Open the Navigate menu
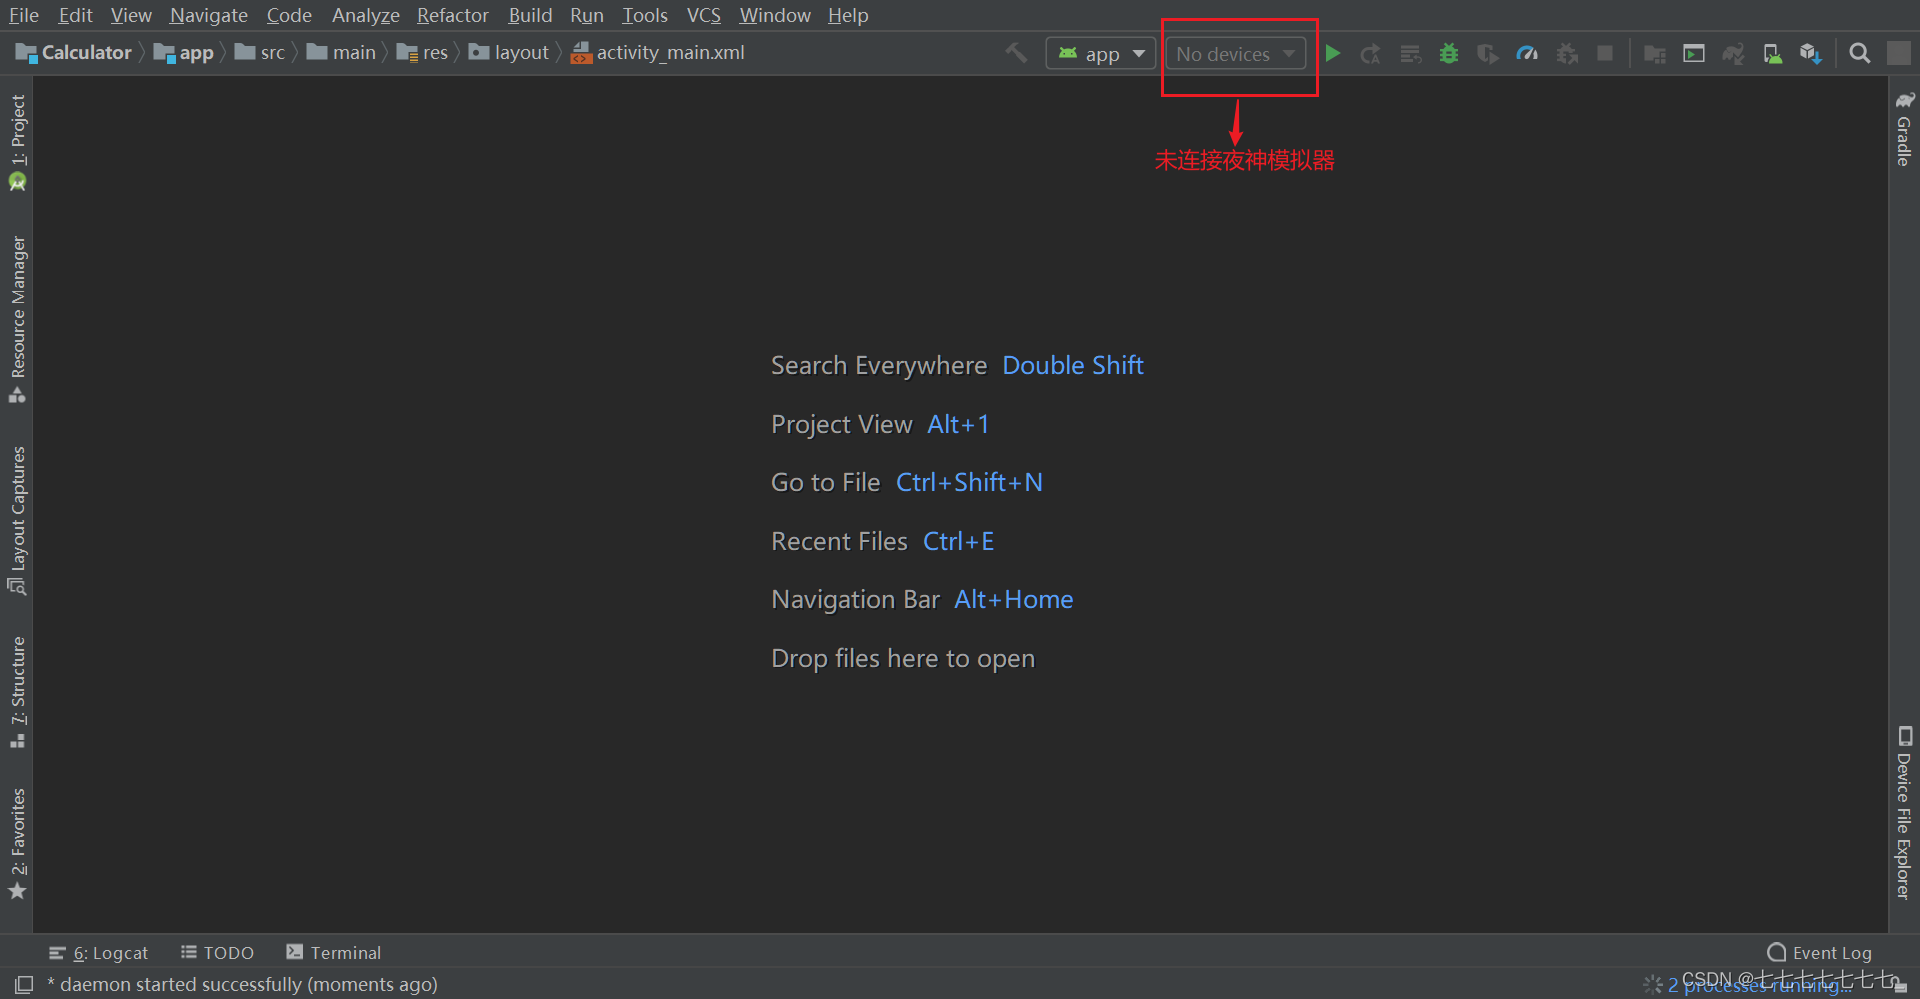Screen dimensions: 1920x999 pos(209,15)
